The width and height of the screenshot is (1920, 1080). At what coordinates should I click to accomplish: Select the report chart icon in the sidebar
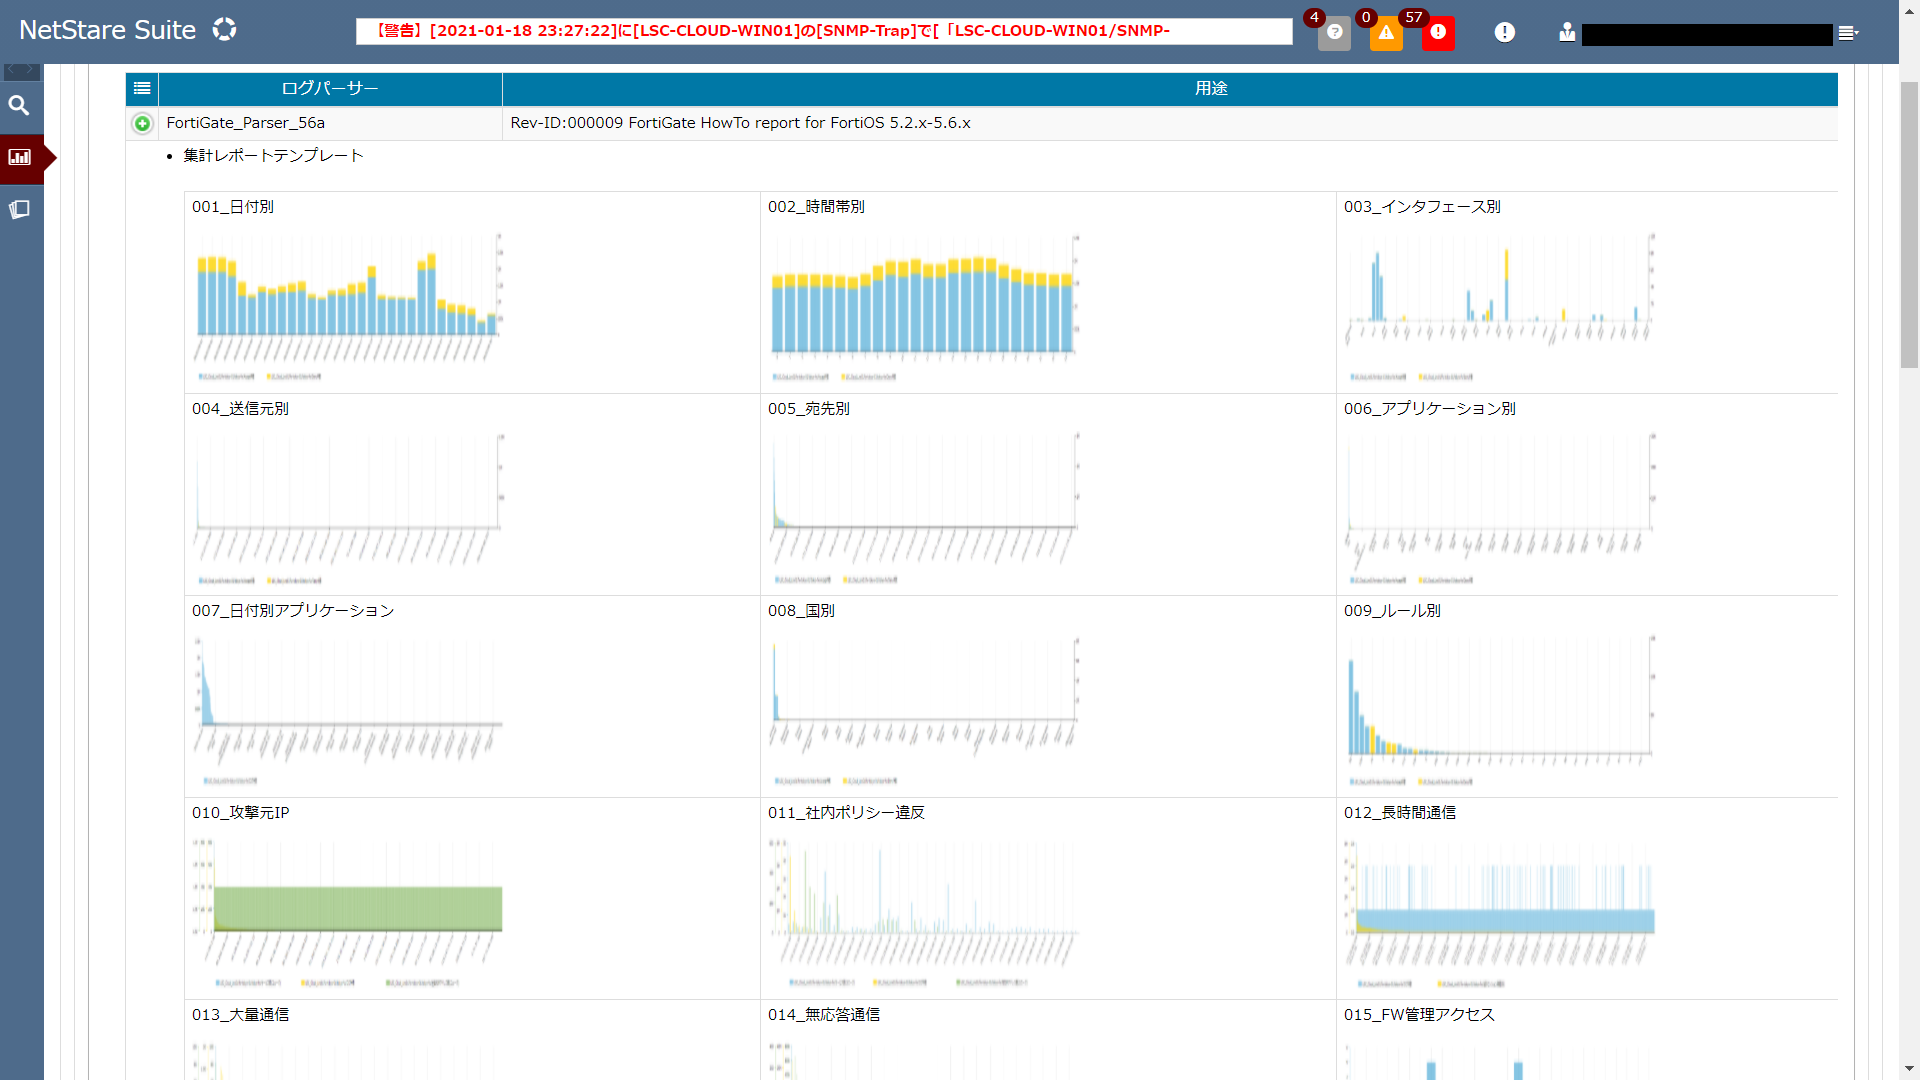[x=20, y=157]
